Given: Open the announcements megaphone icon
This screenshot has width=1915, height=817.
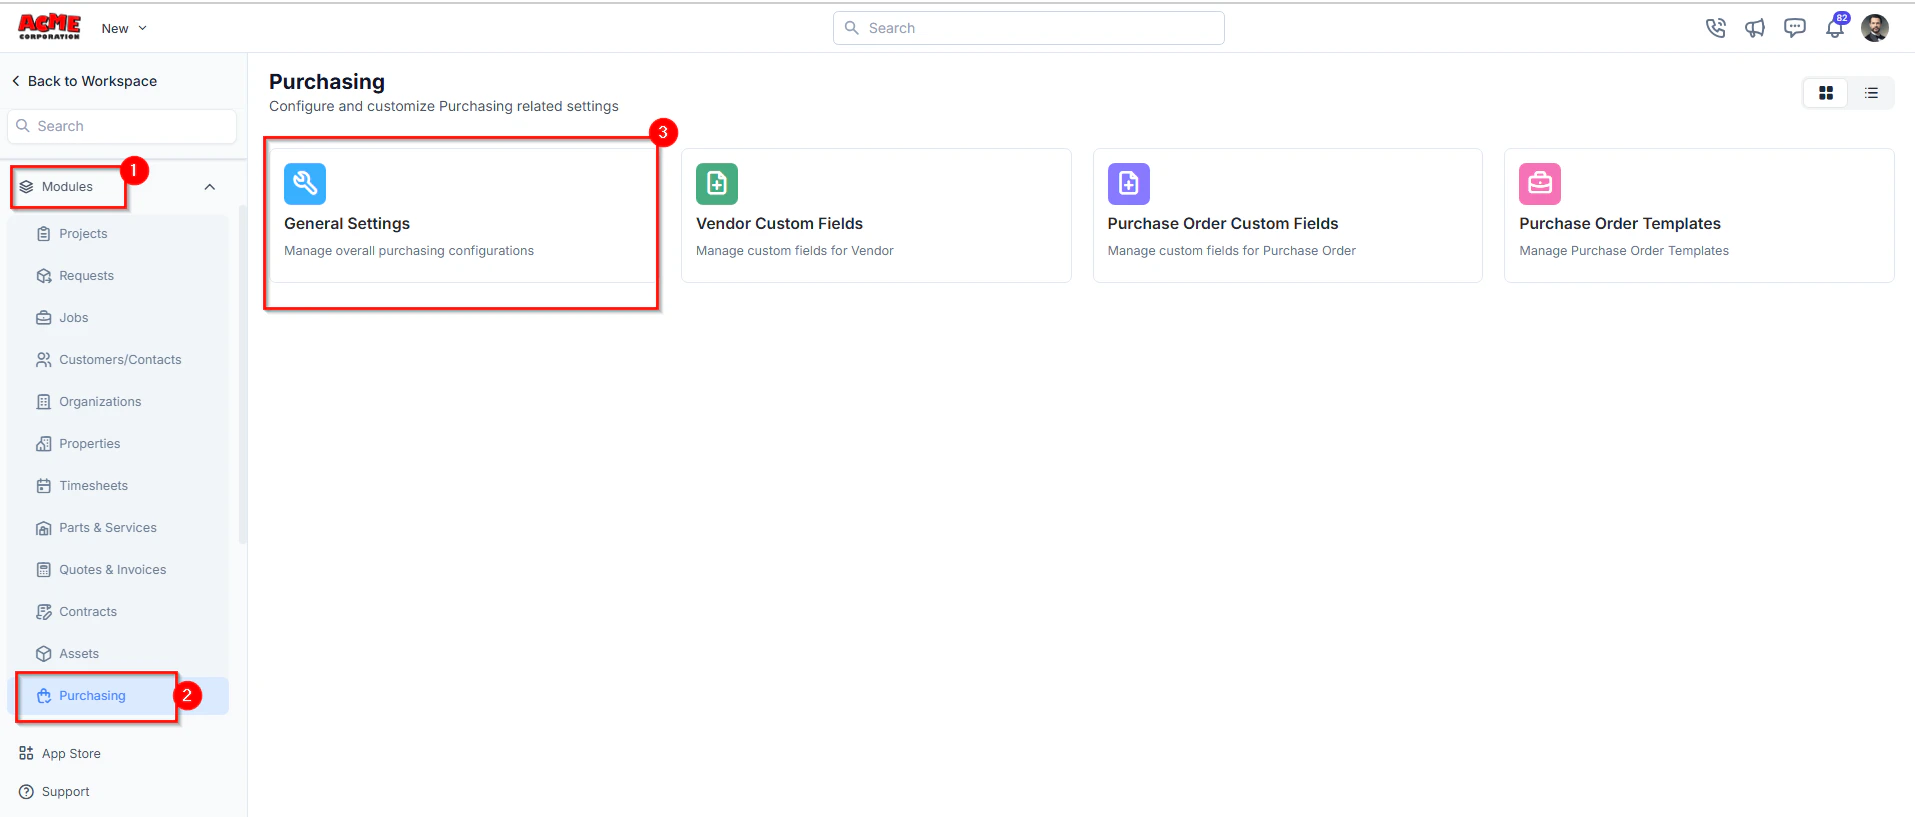Looking at the screenshot, I should point(1755,28).
